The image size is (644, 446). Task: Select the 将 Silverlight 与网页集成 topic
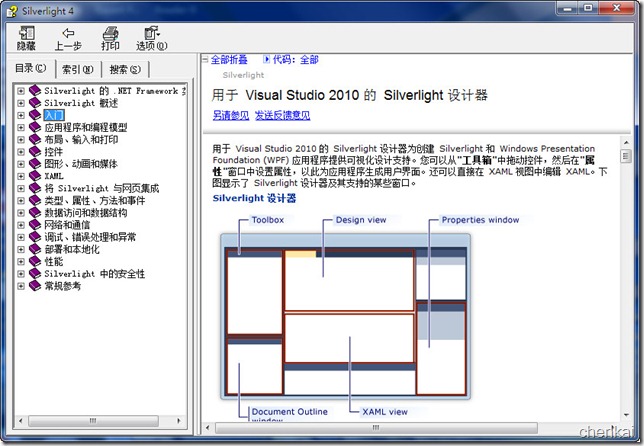tap(101, 188)
